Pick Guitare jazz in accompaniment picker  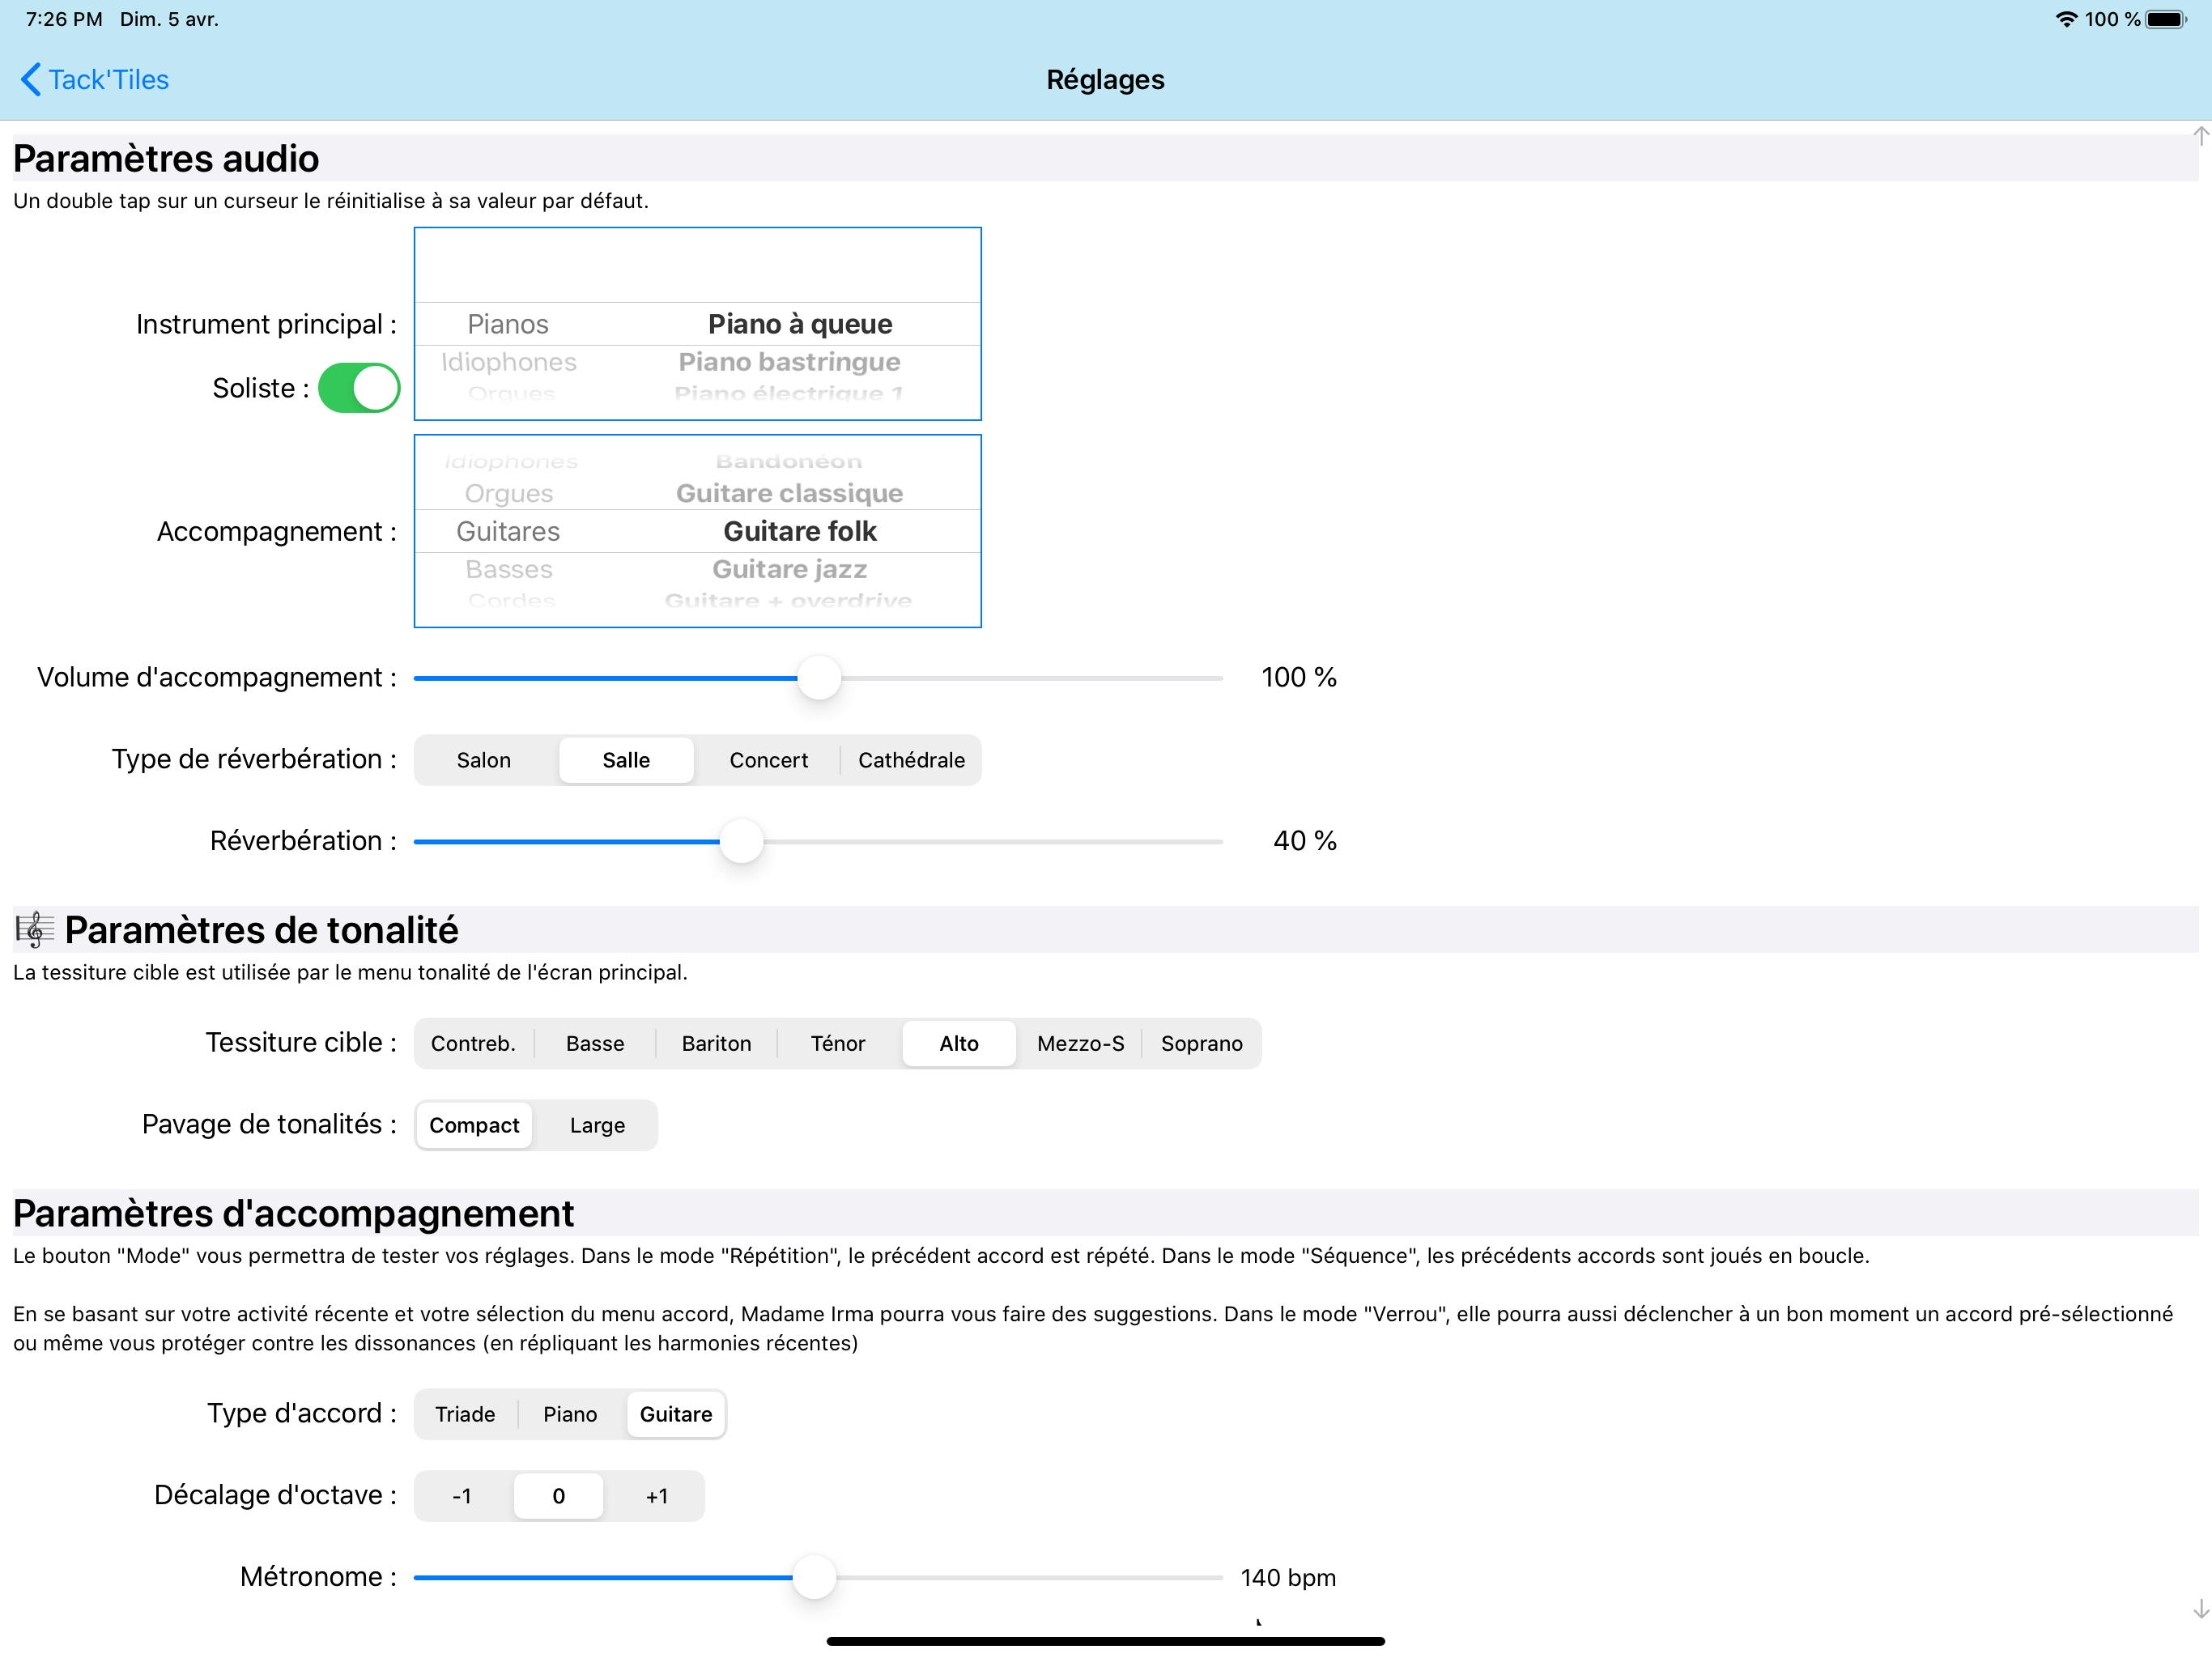789,569
